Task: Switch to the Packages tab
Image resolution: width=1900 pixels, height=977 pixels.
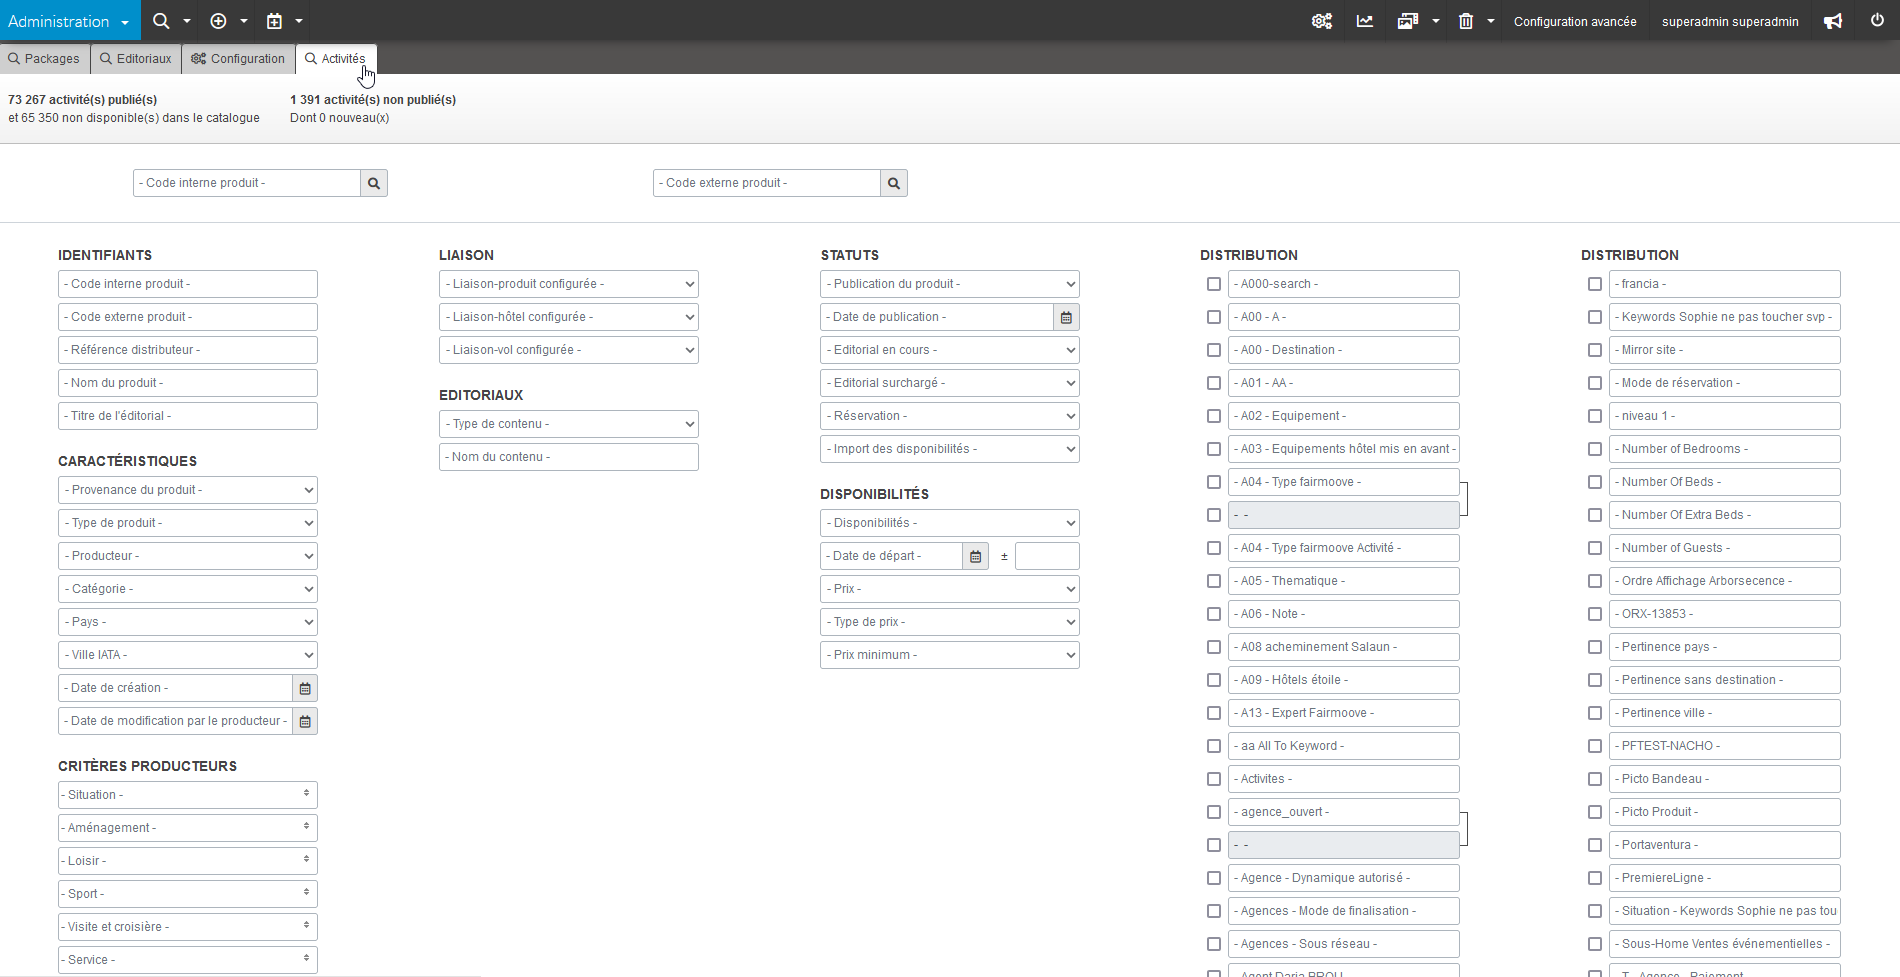Action: [x=44, y=59]
